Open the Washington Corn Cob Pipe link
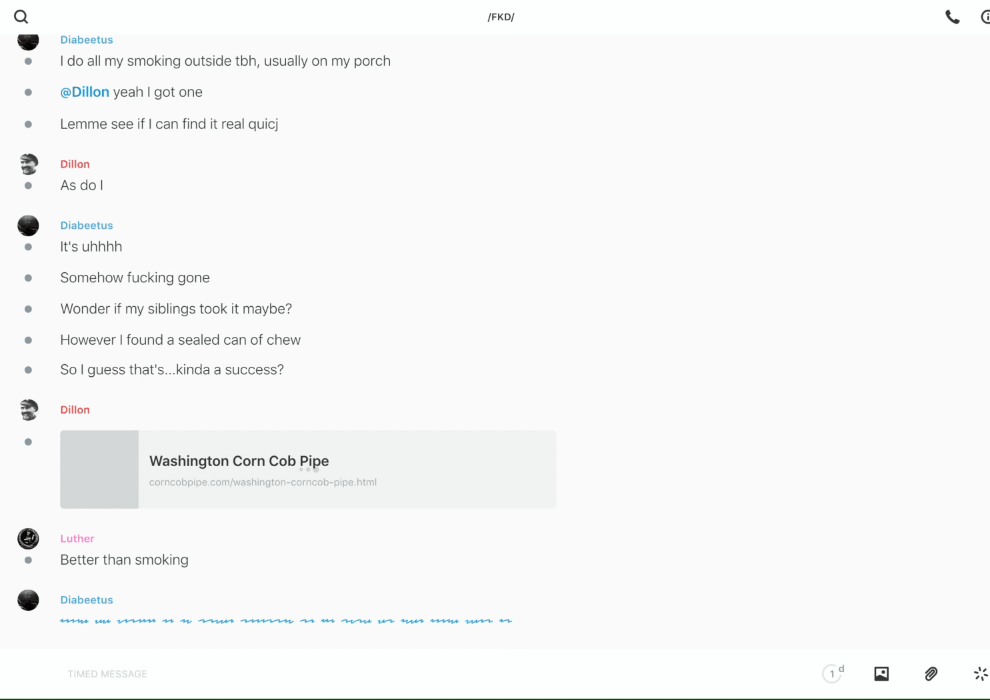This screenshot has height=700, width=990. pos(239,461)
